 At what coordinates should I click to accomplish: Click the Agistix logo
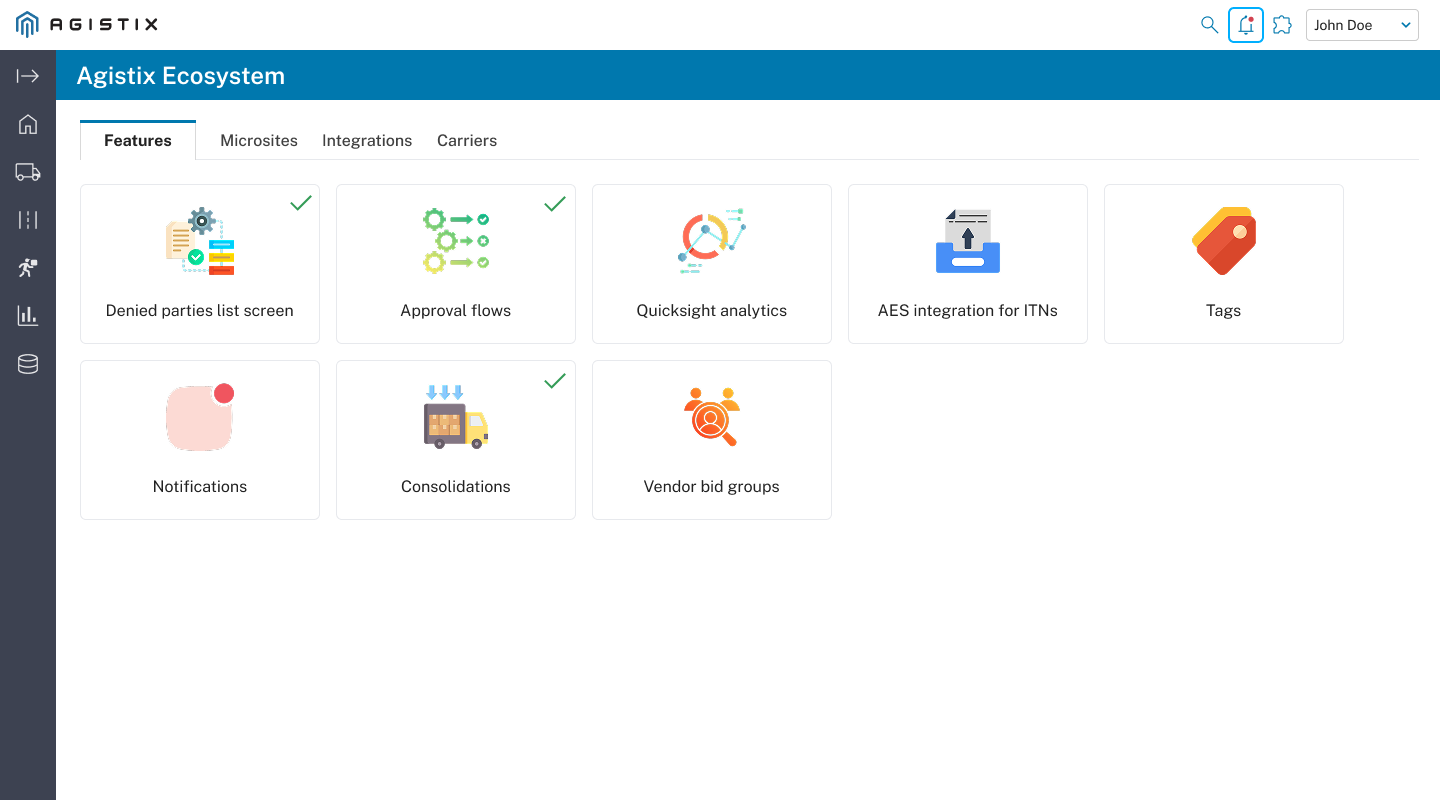(87, 25)
